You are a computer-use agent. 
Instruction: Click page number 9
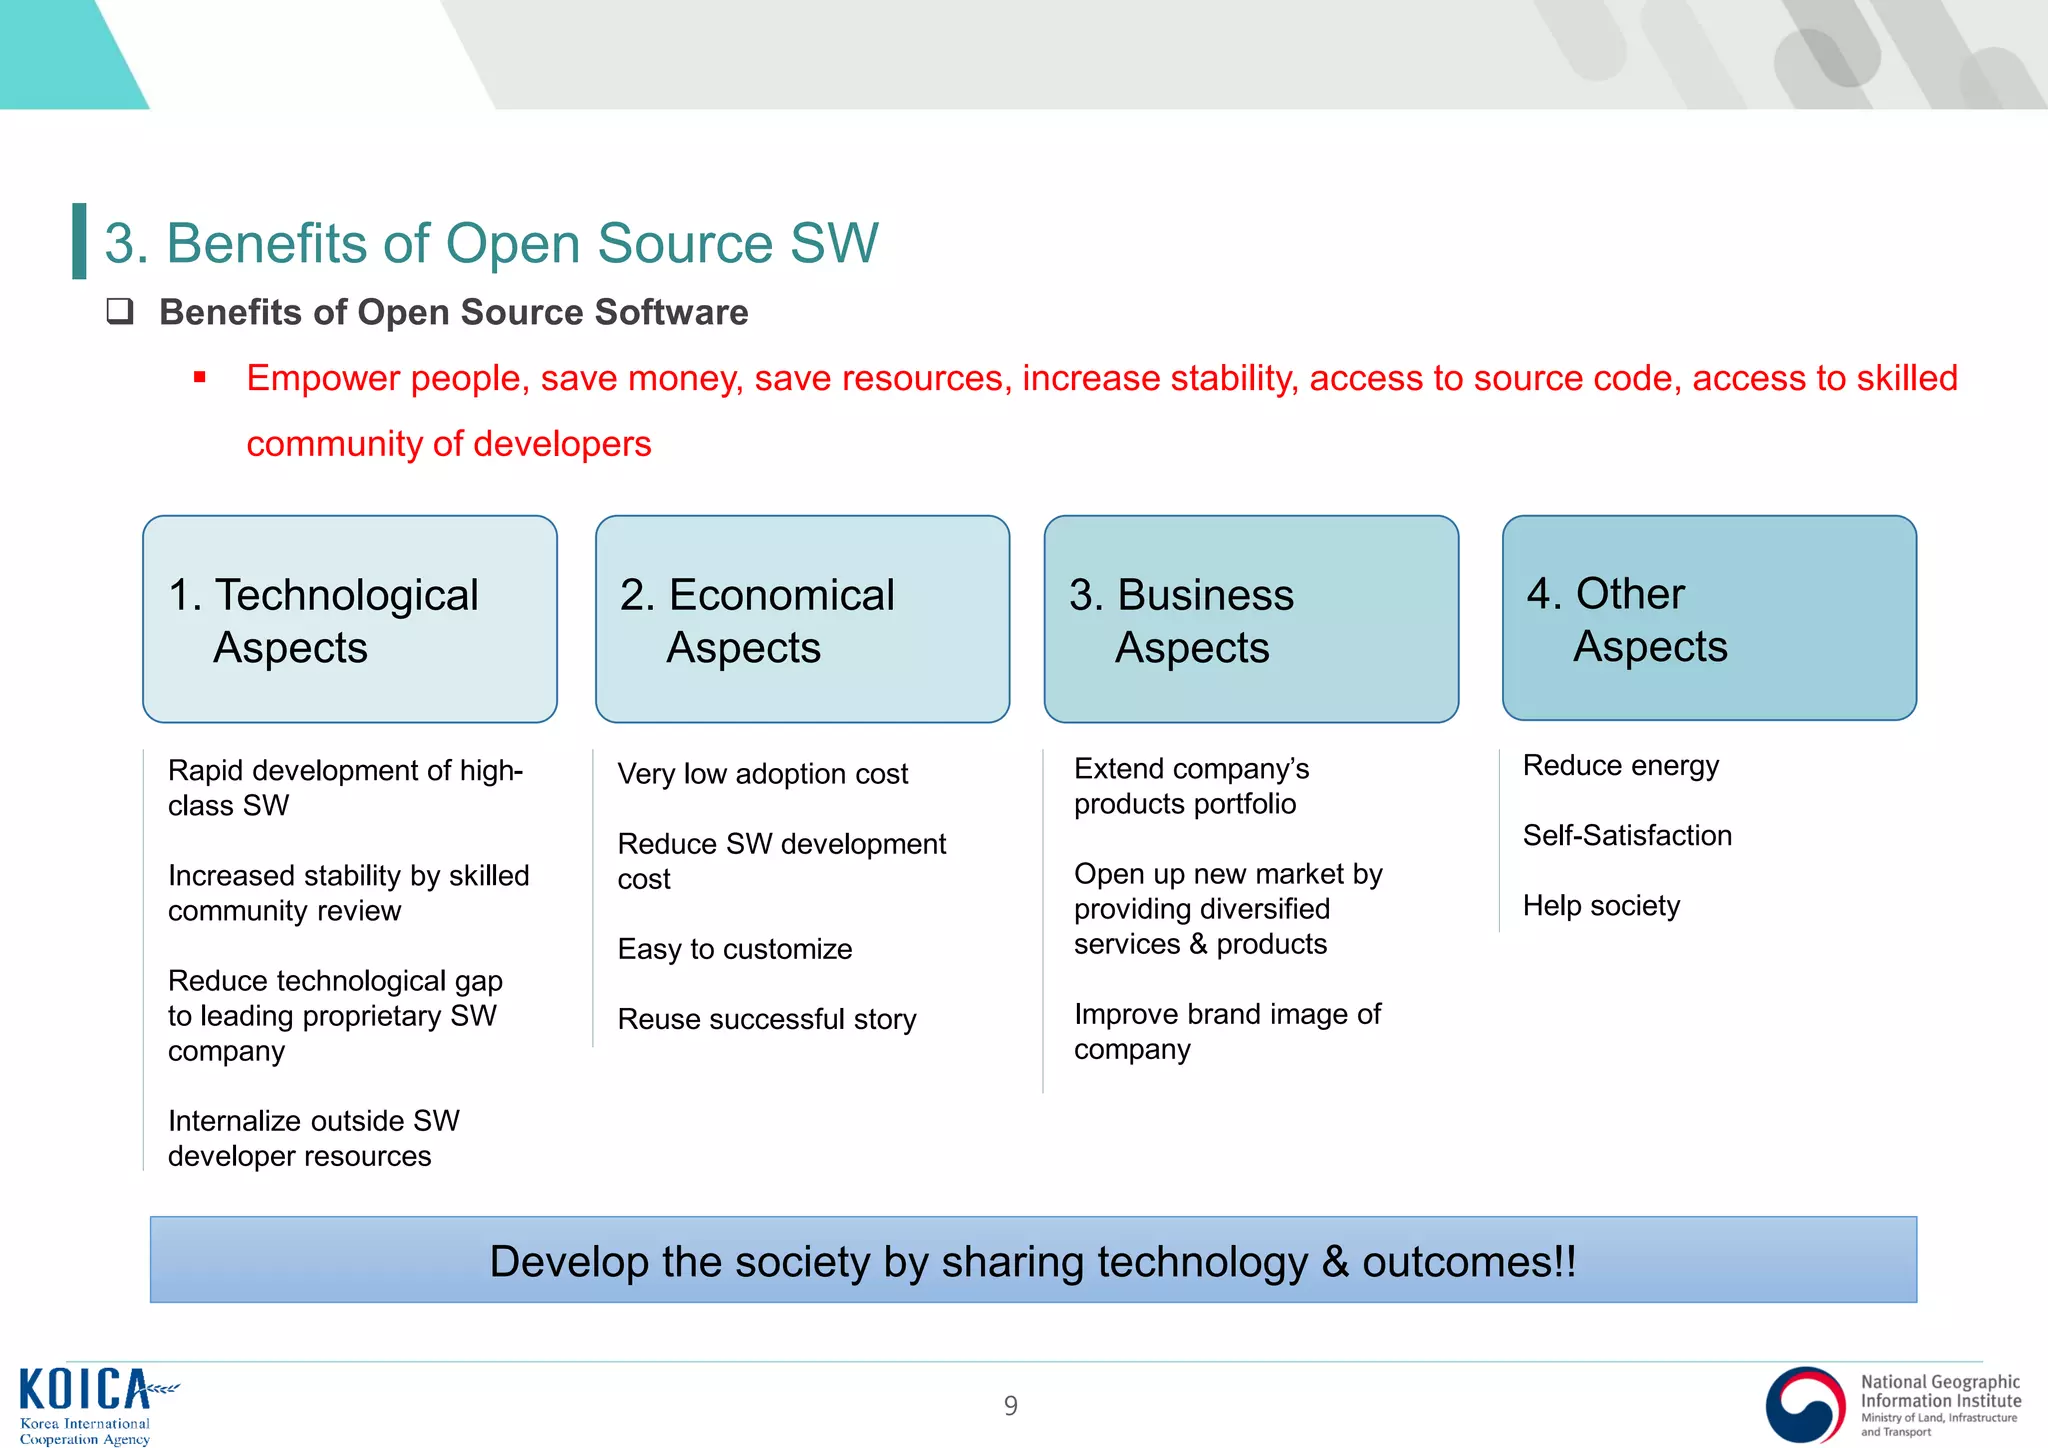click(x=1010, y=1406)
